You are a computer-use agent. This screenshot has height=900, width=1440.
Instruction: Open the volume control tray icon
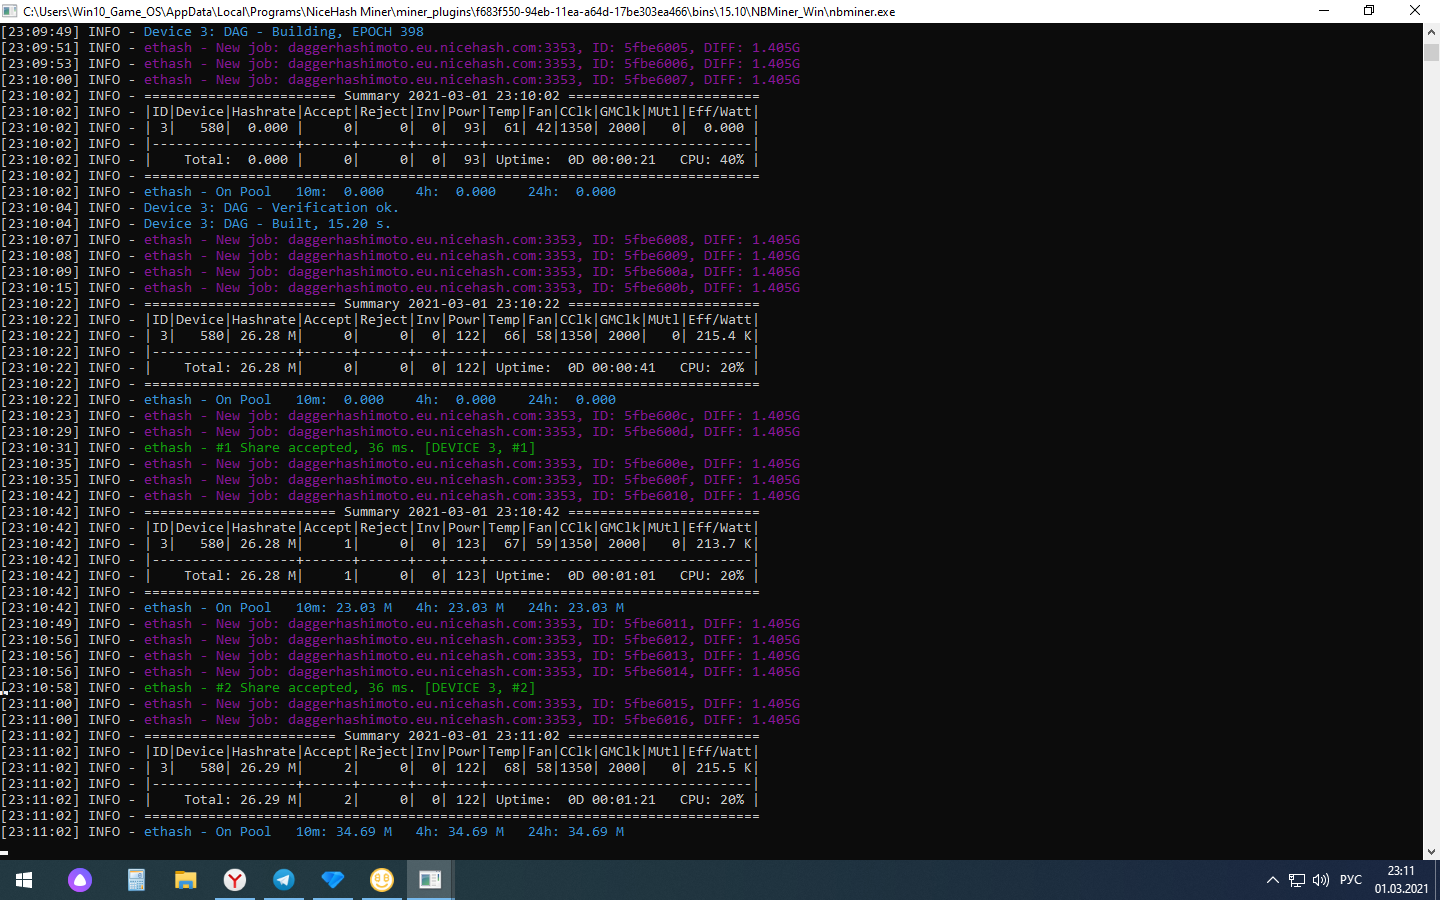[x=1321, y=880]
